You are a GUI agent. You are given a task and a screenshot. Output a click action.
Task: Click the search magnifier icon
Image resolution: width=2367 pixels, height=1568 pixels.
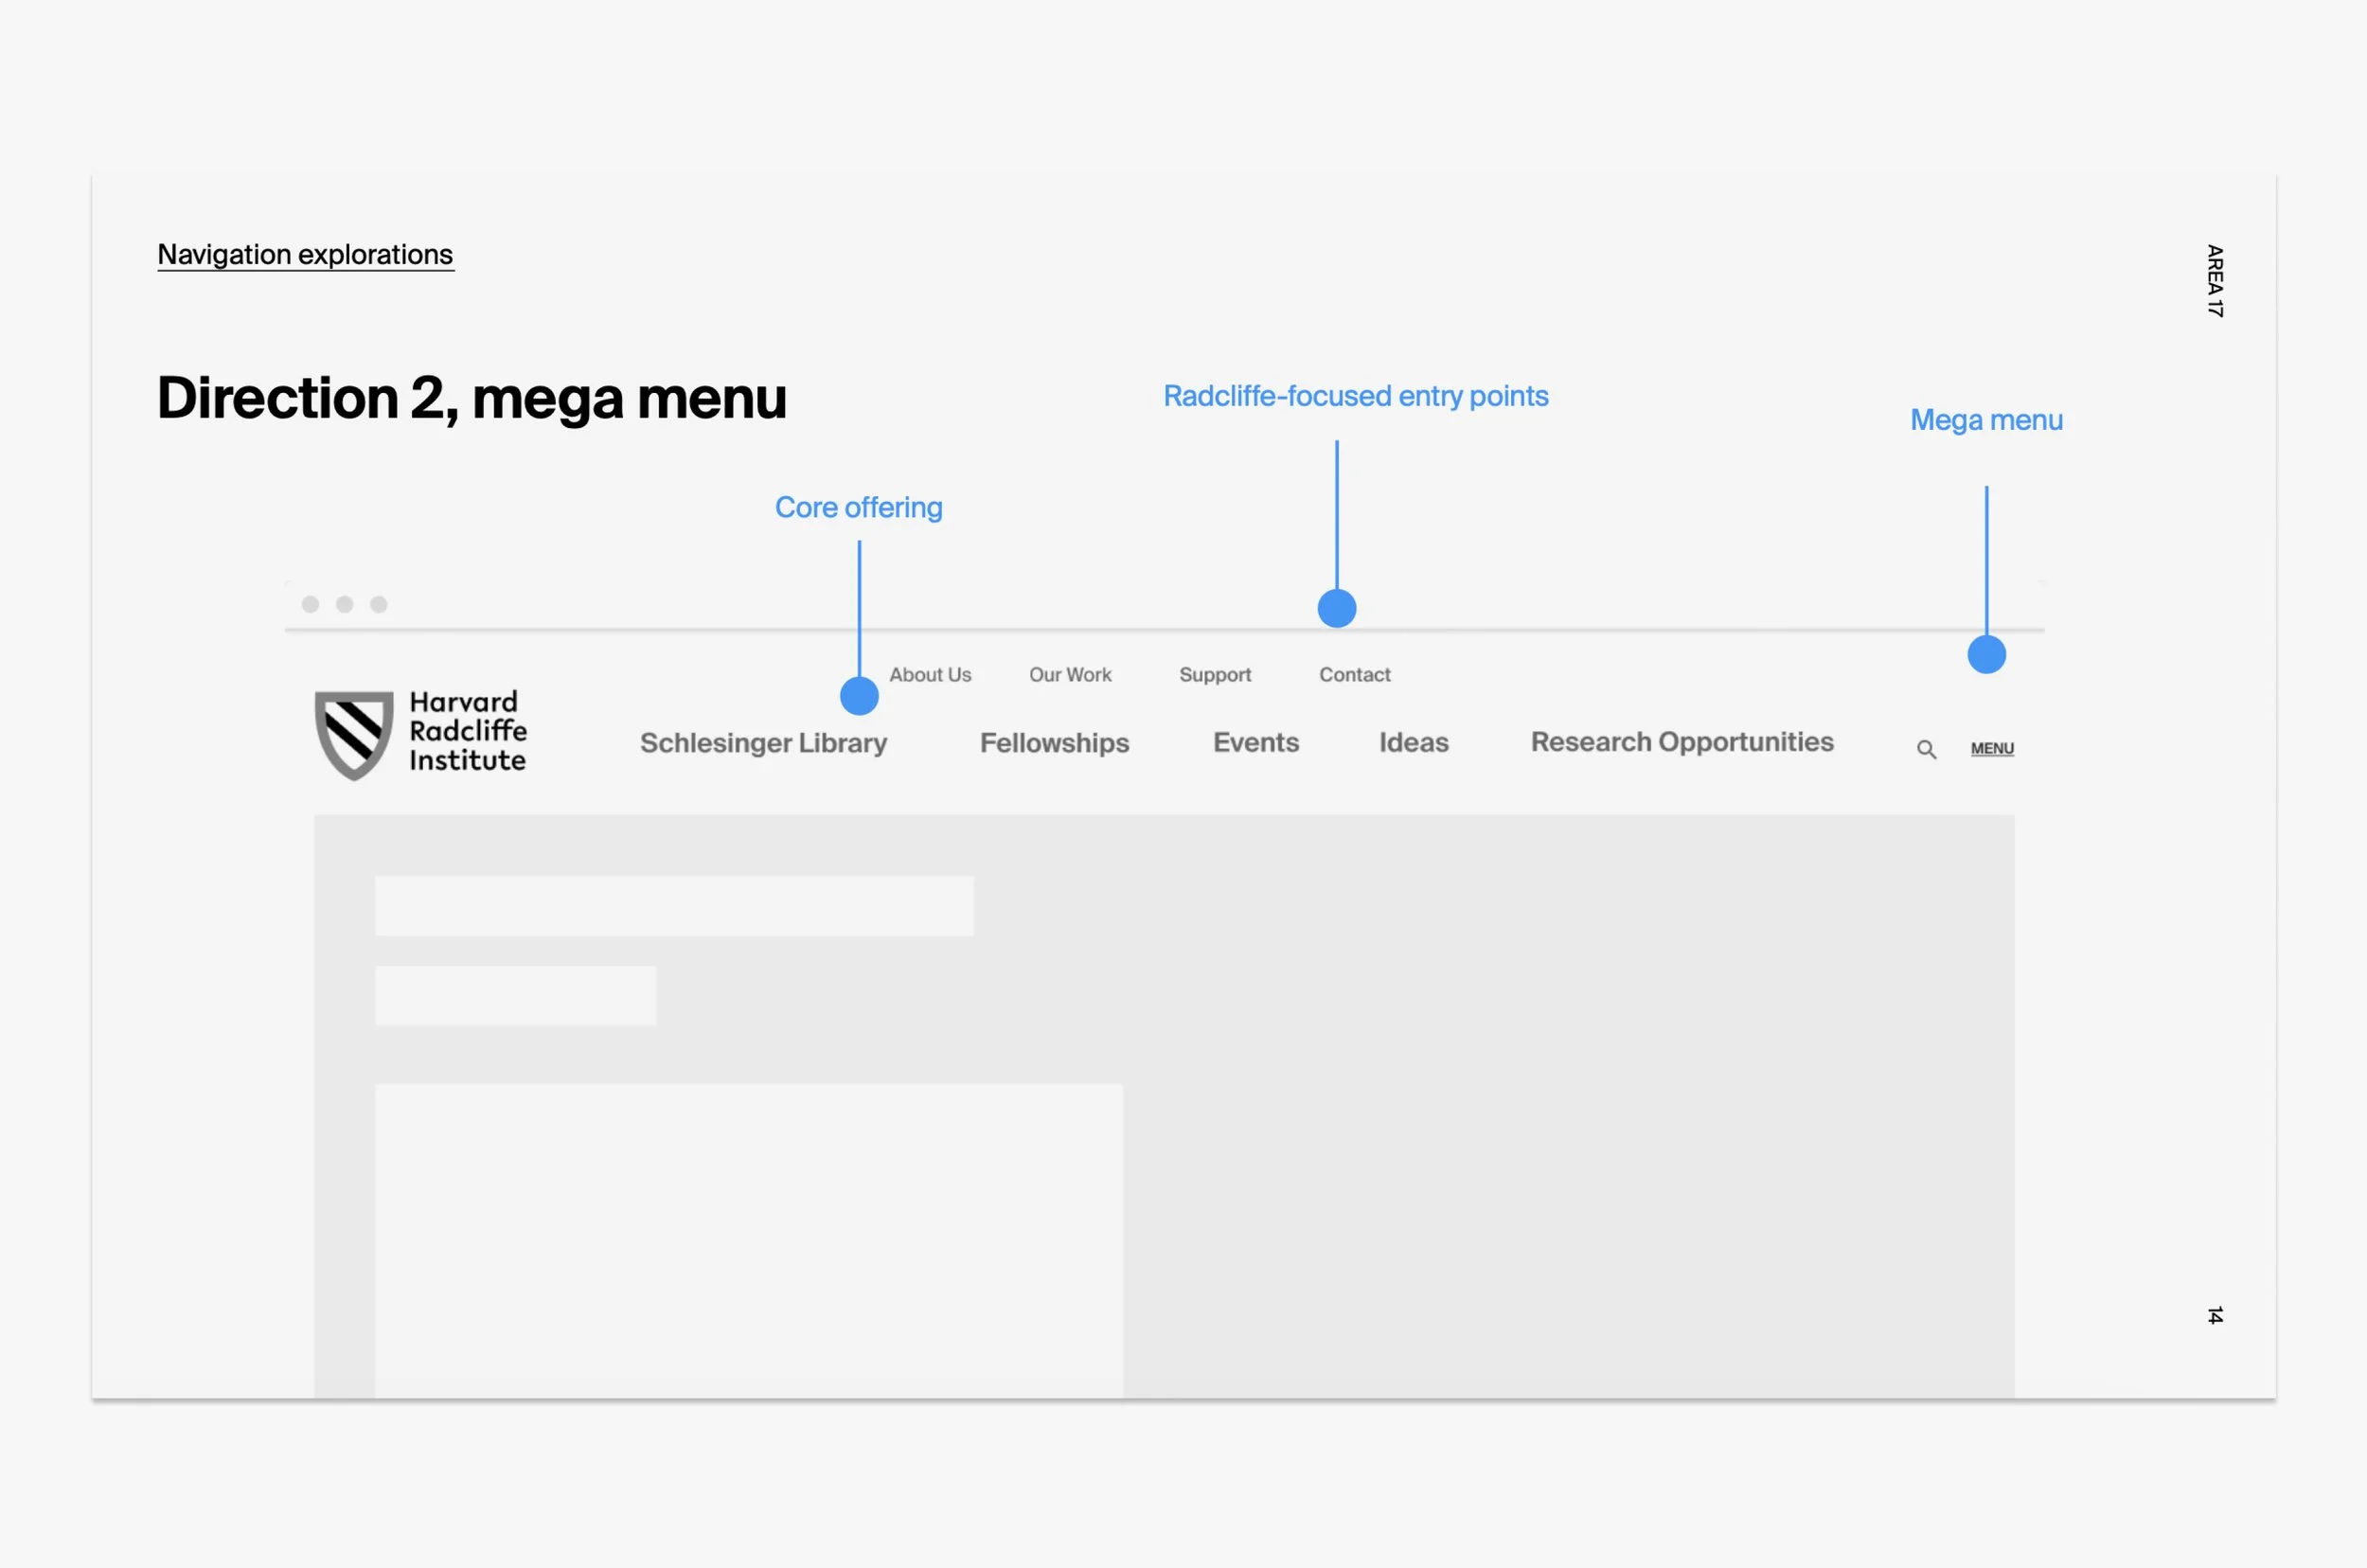pos(1926,749)
